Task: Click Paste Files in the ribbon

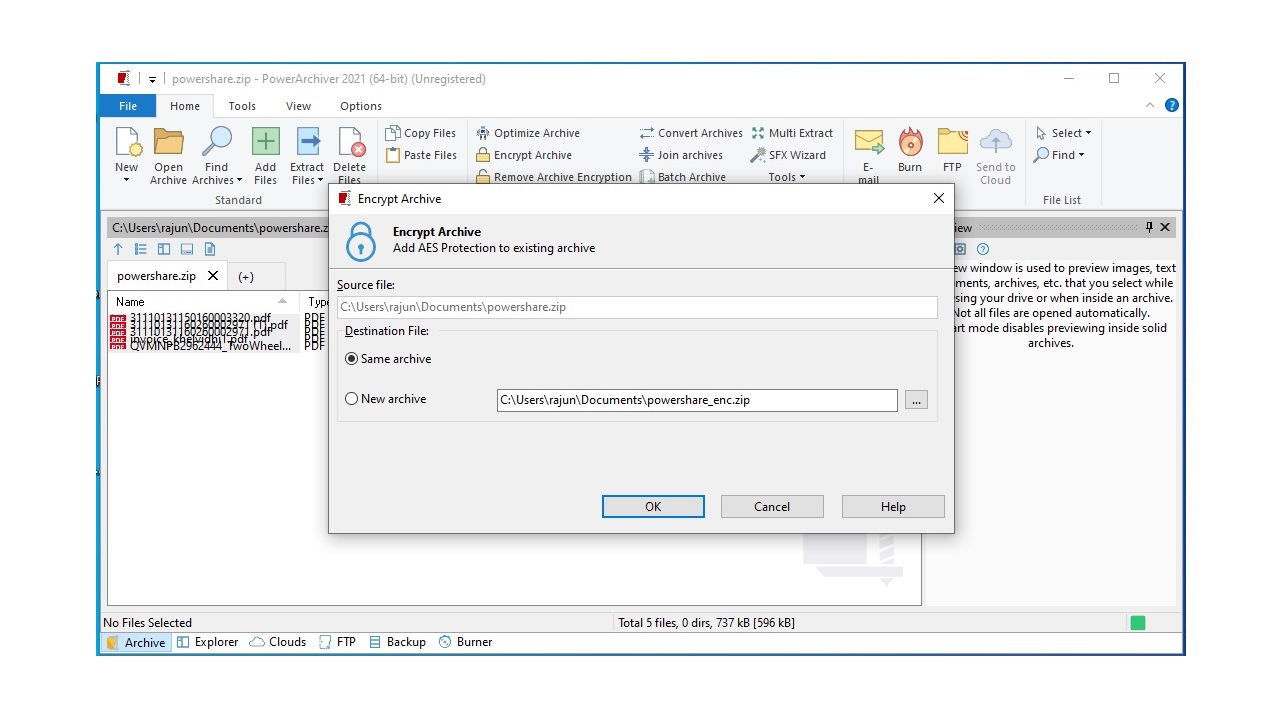Action: [421, 155]
